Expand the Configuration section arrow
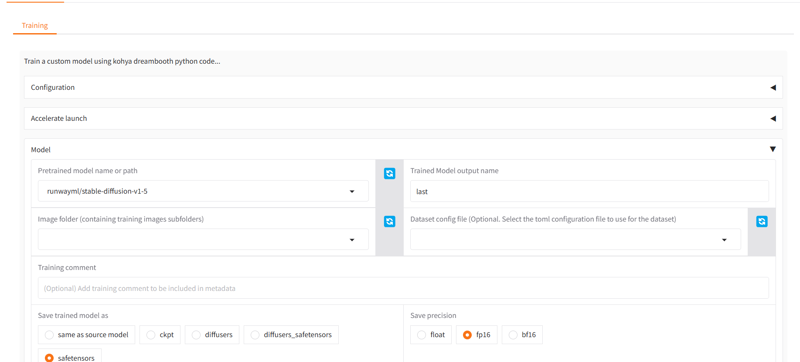 [x=772, y=88]
